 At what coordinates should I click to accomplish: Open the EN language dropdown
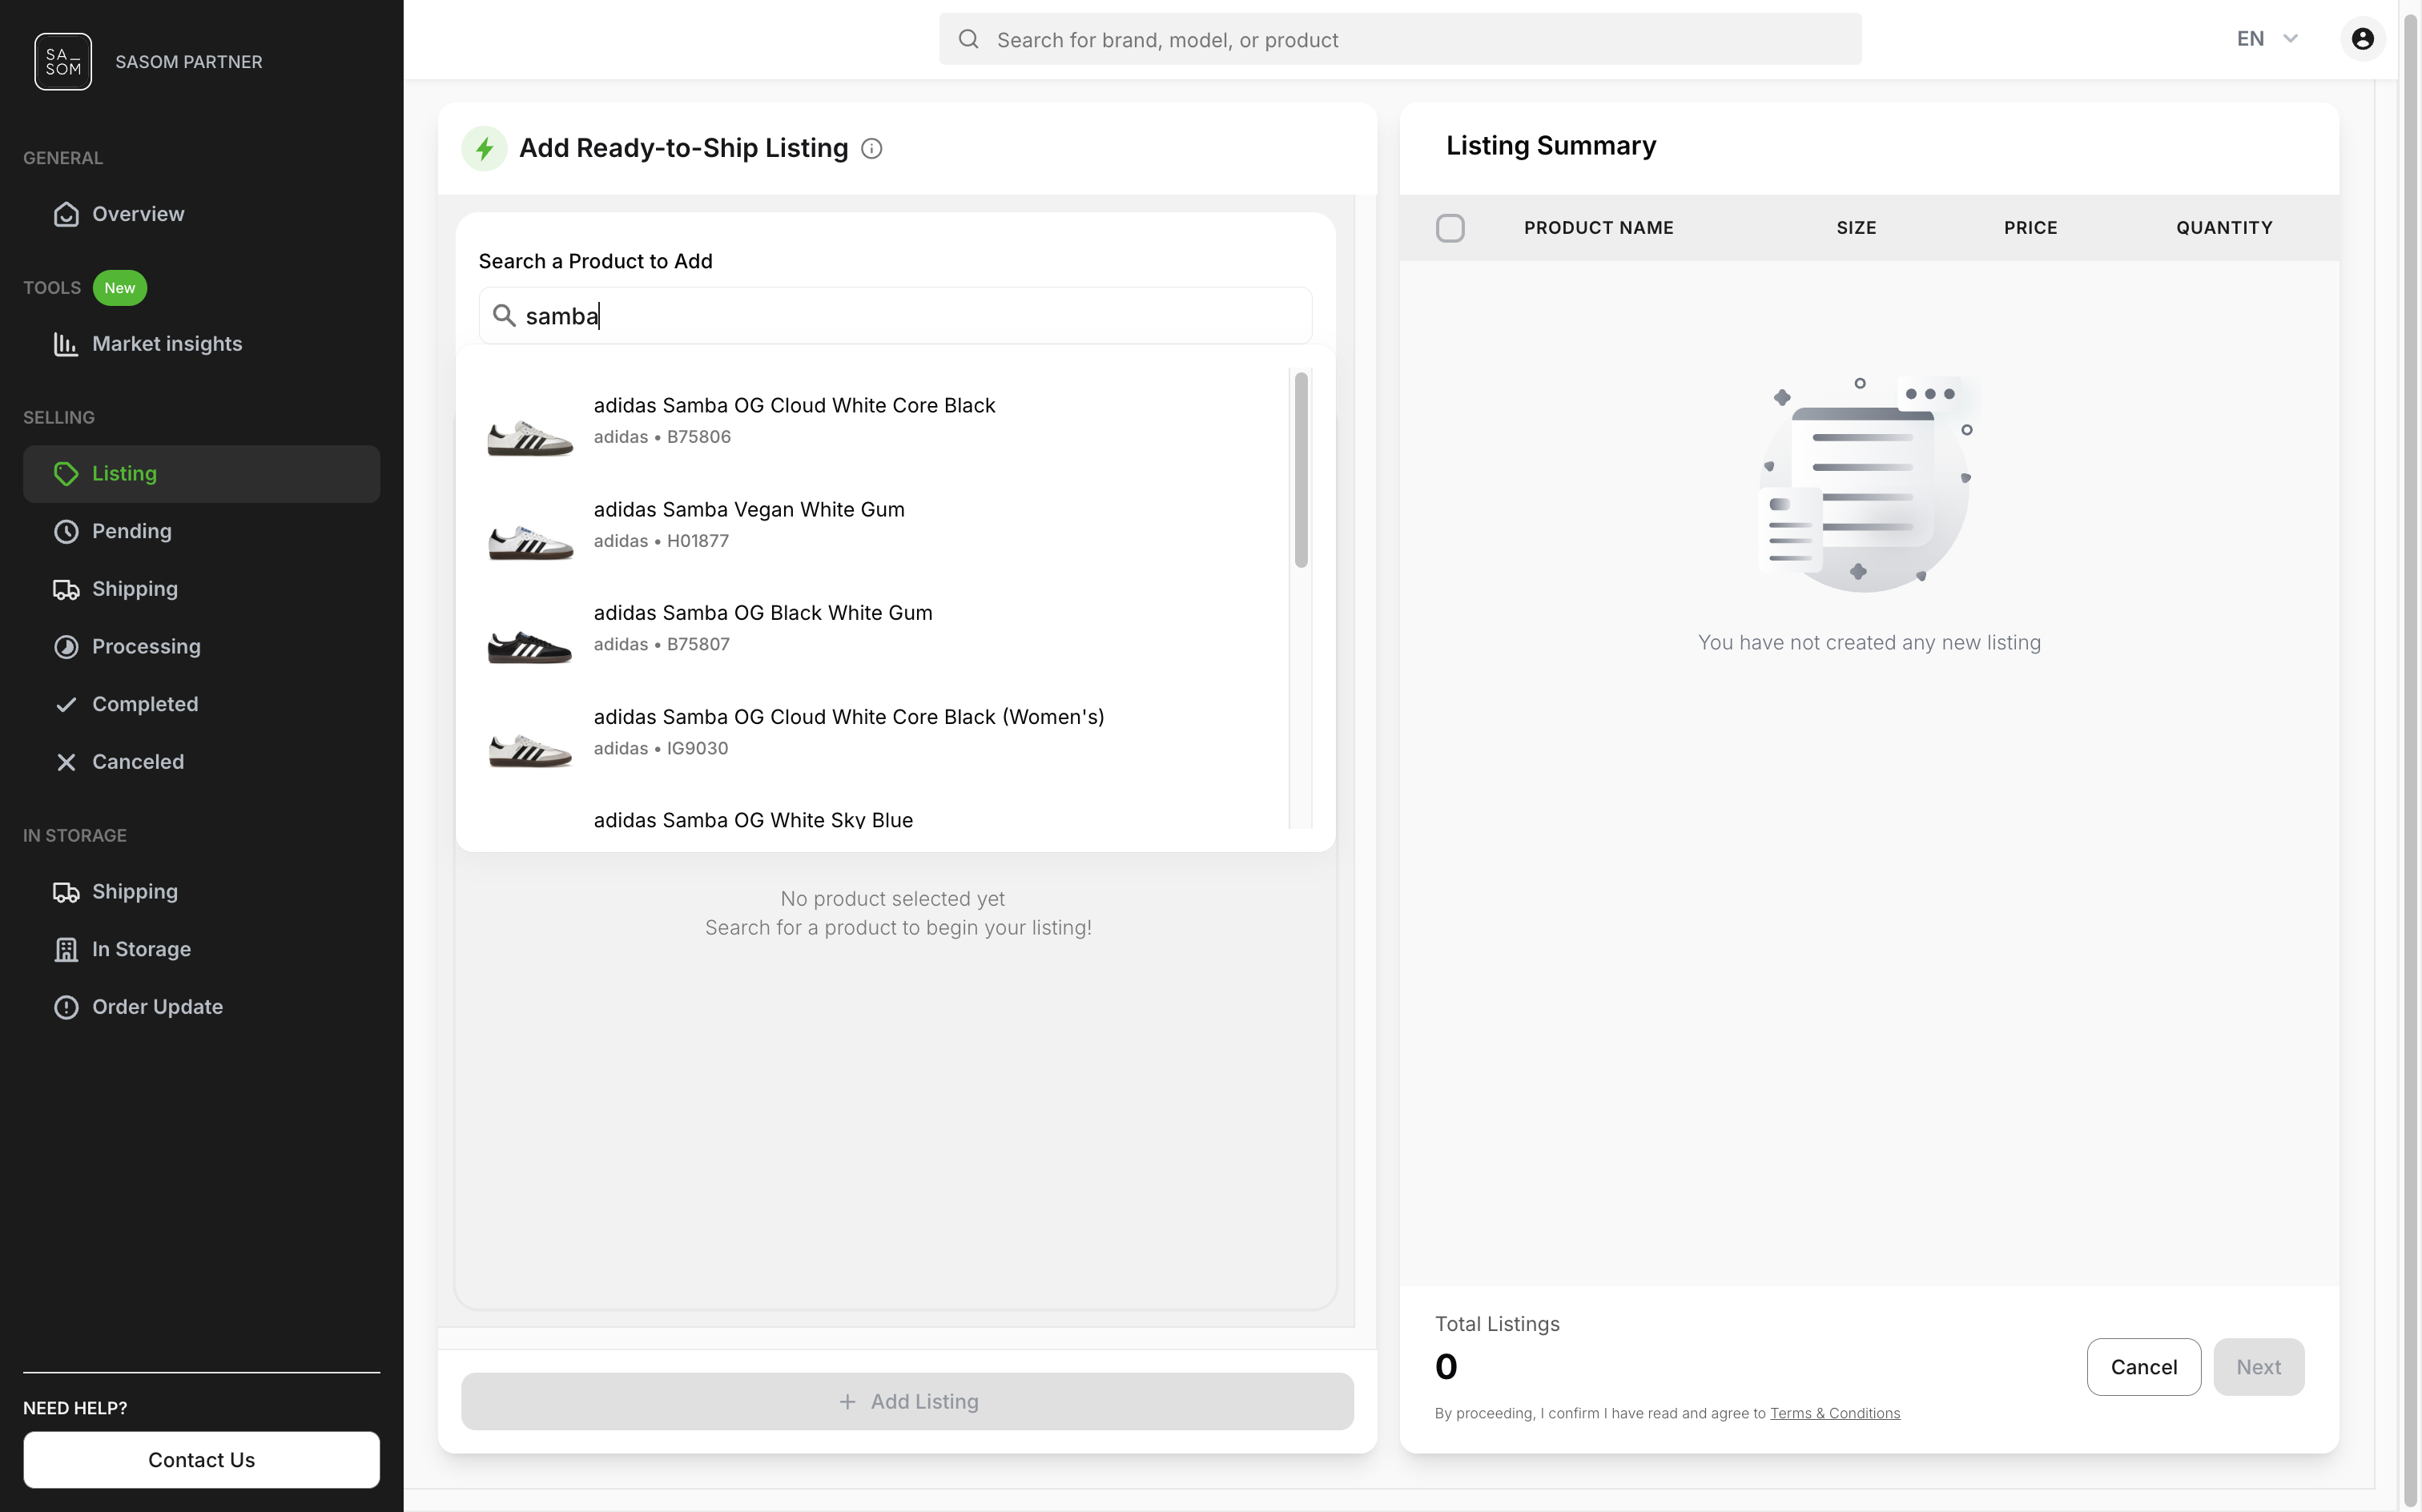pos(2265,38)
